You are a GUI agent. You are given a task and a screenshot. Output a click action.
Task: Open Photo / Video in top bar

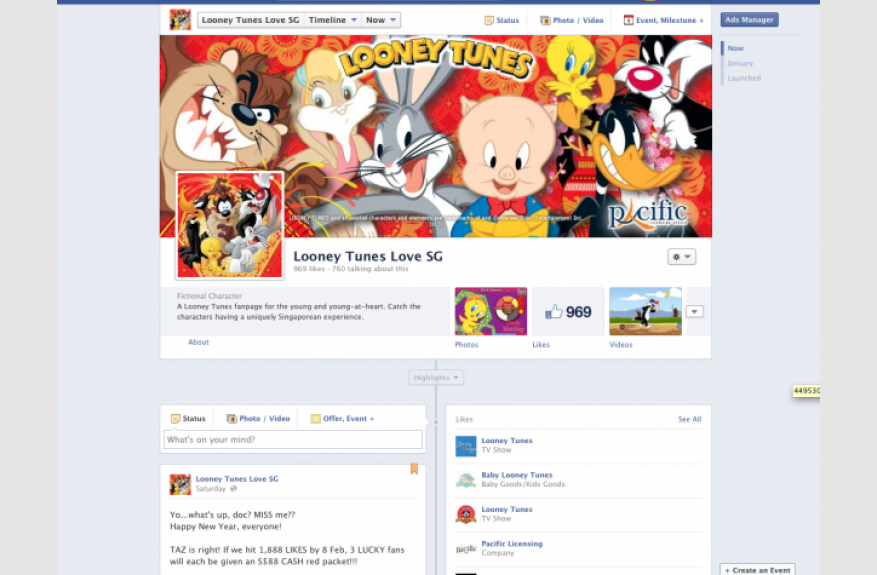(x=571, y=20)
